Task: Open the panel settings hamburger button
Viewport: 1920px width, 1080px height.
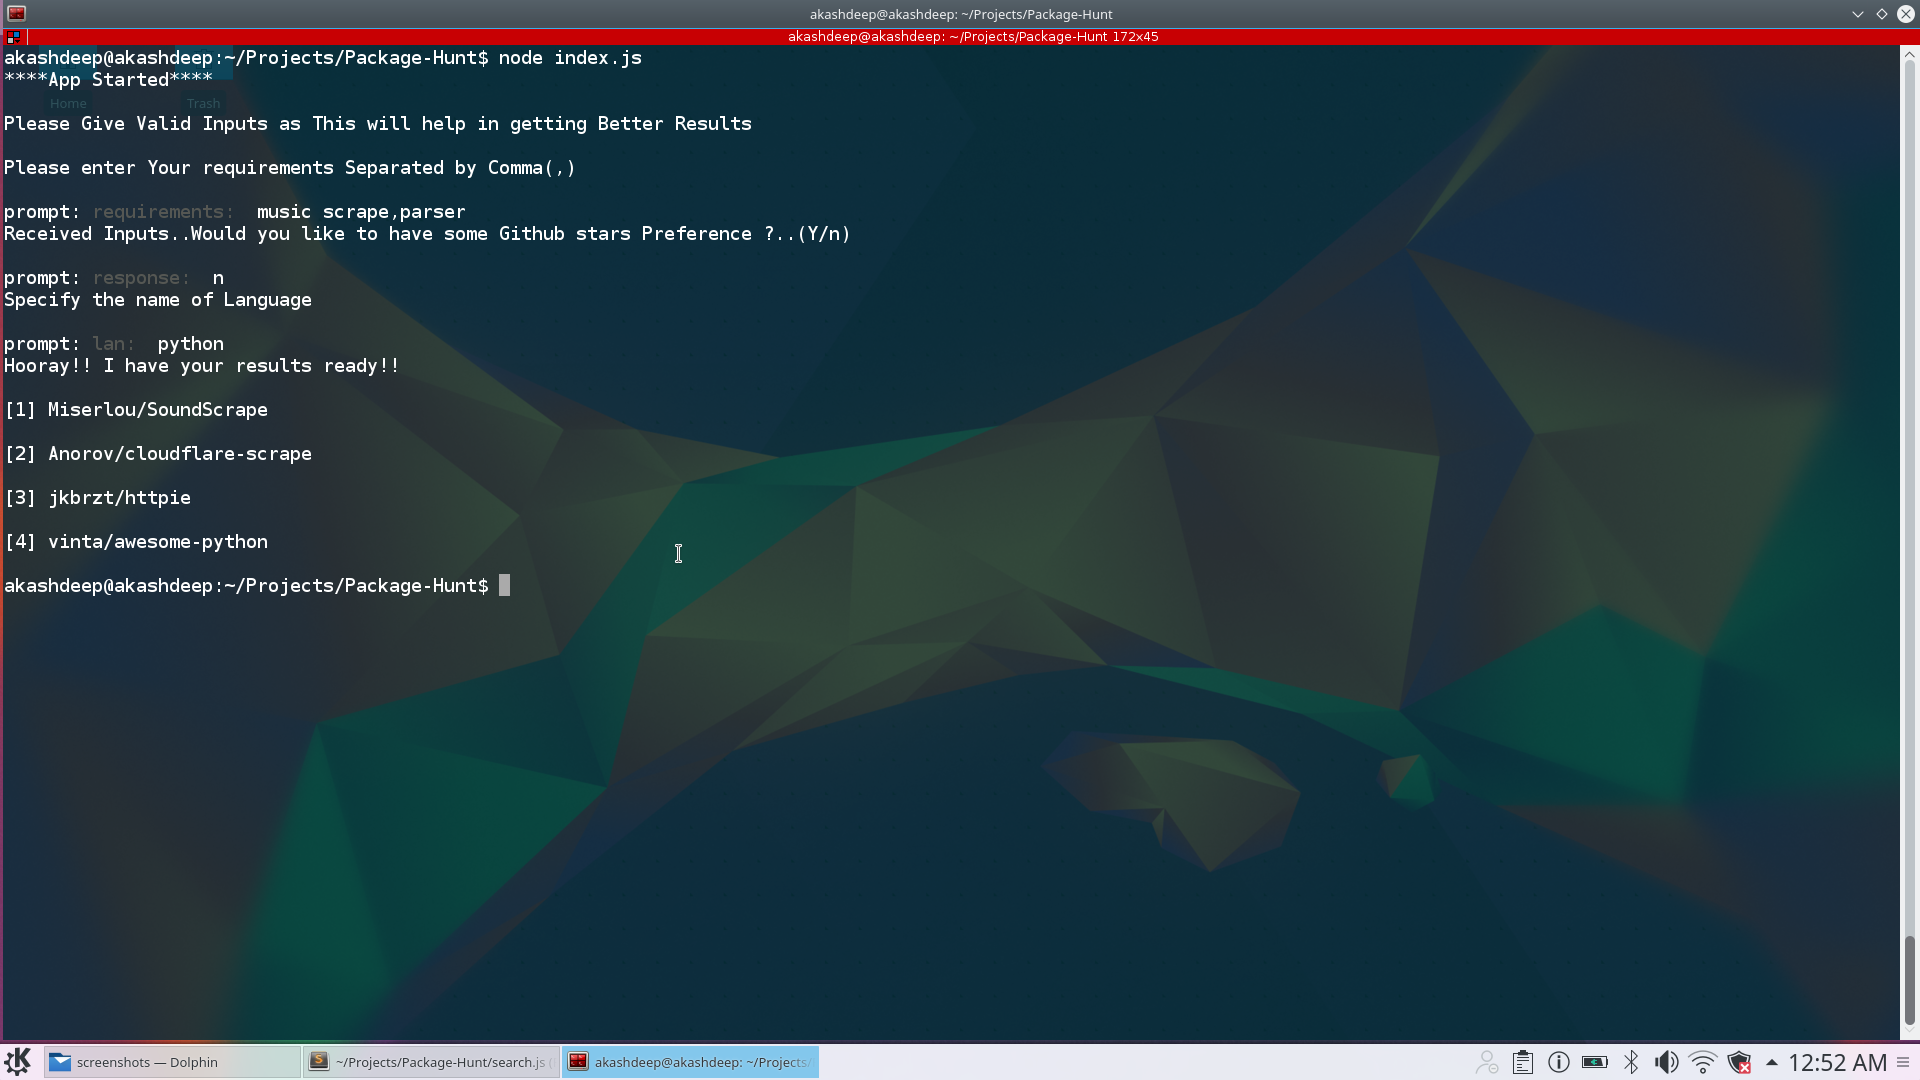Action: click(1903, 1062)
